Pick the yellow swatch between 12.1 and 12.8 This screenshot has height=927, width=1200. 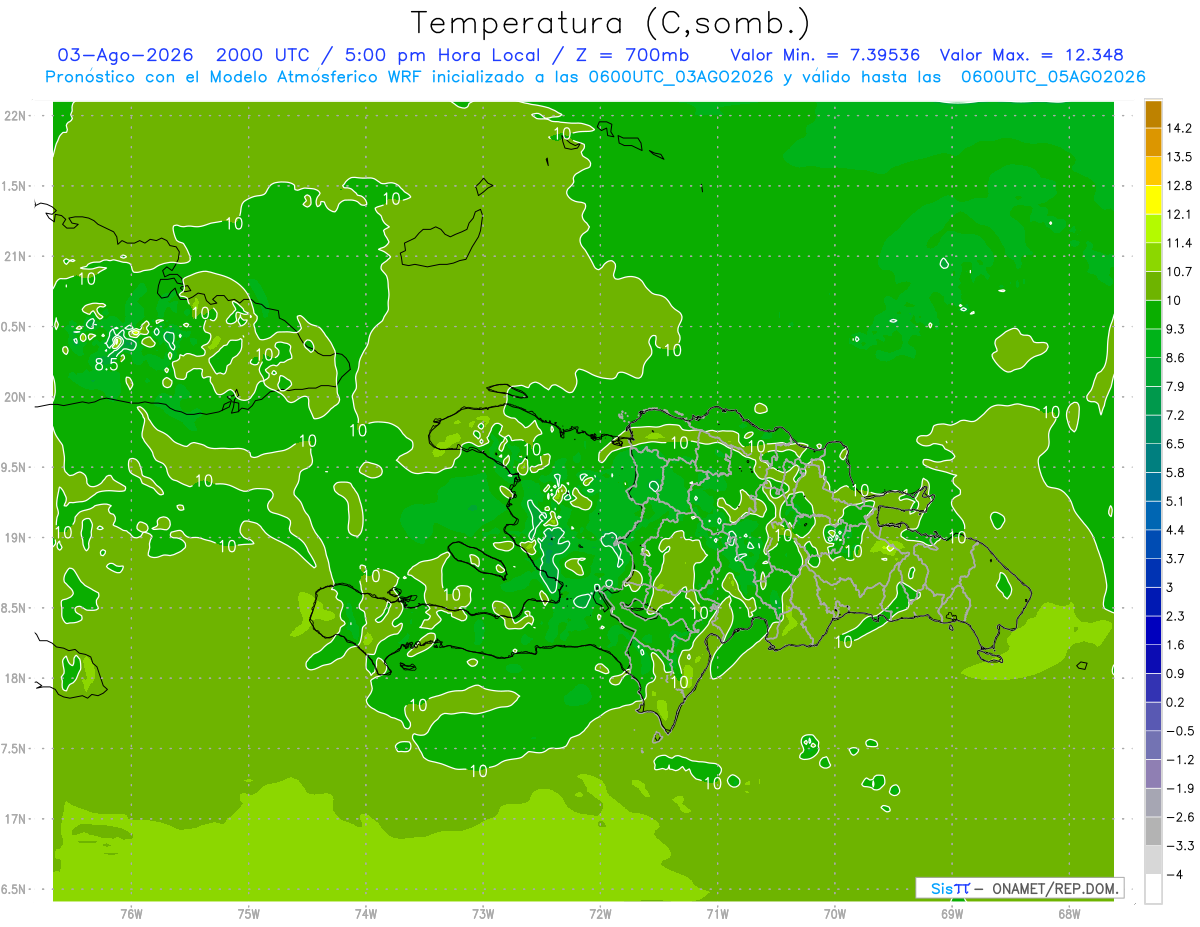coord(1153,200)
